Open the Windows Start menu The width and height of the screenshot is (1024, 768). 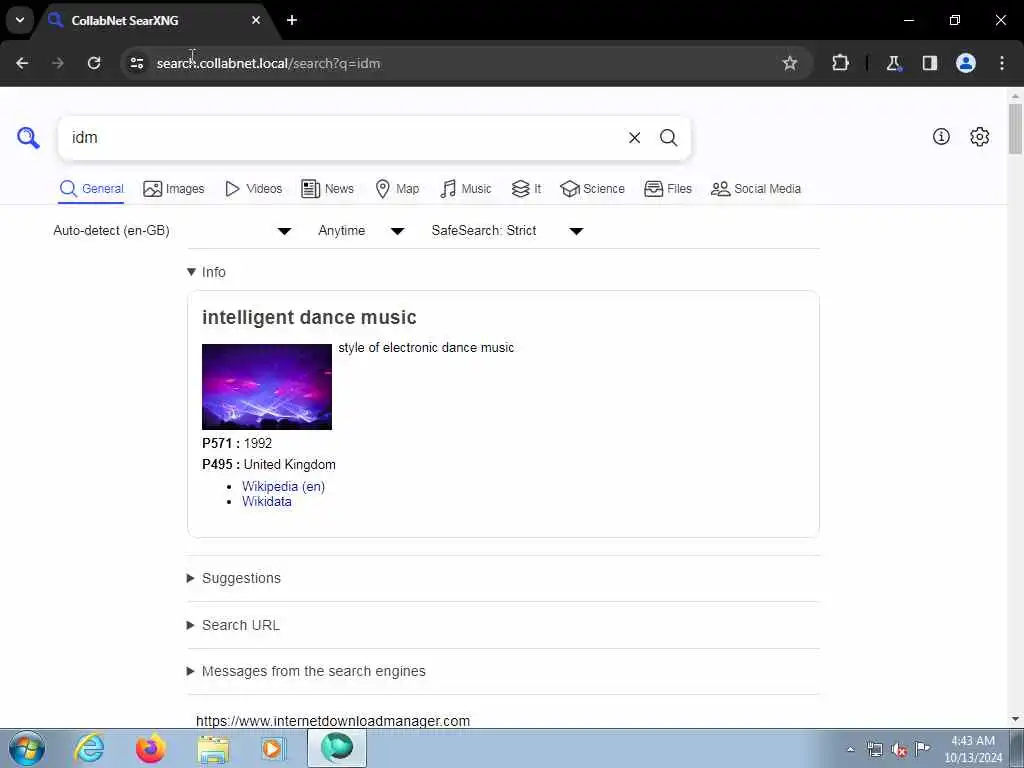coord(27,748)
